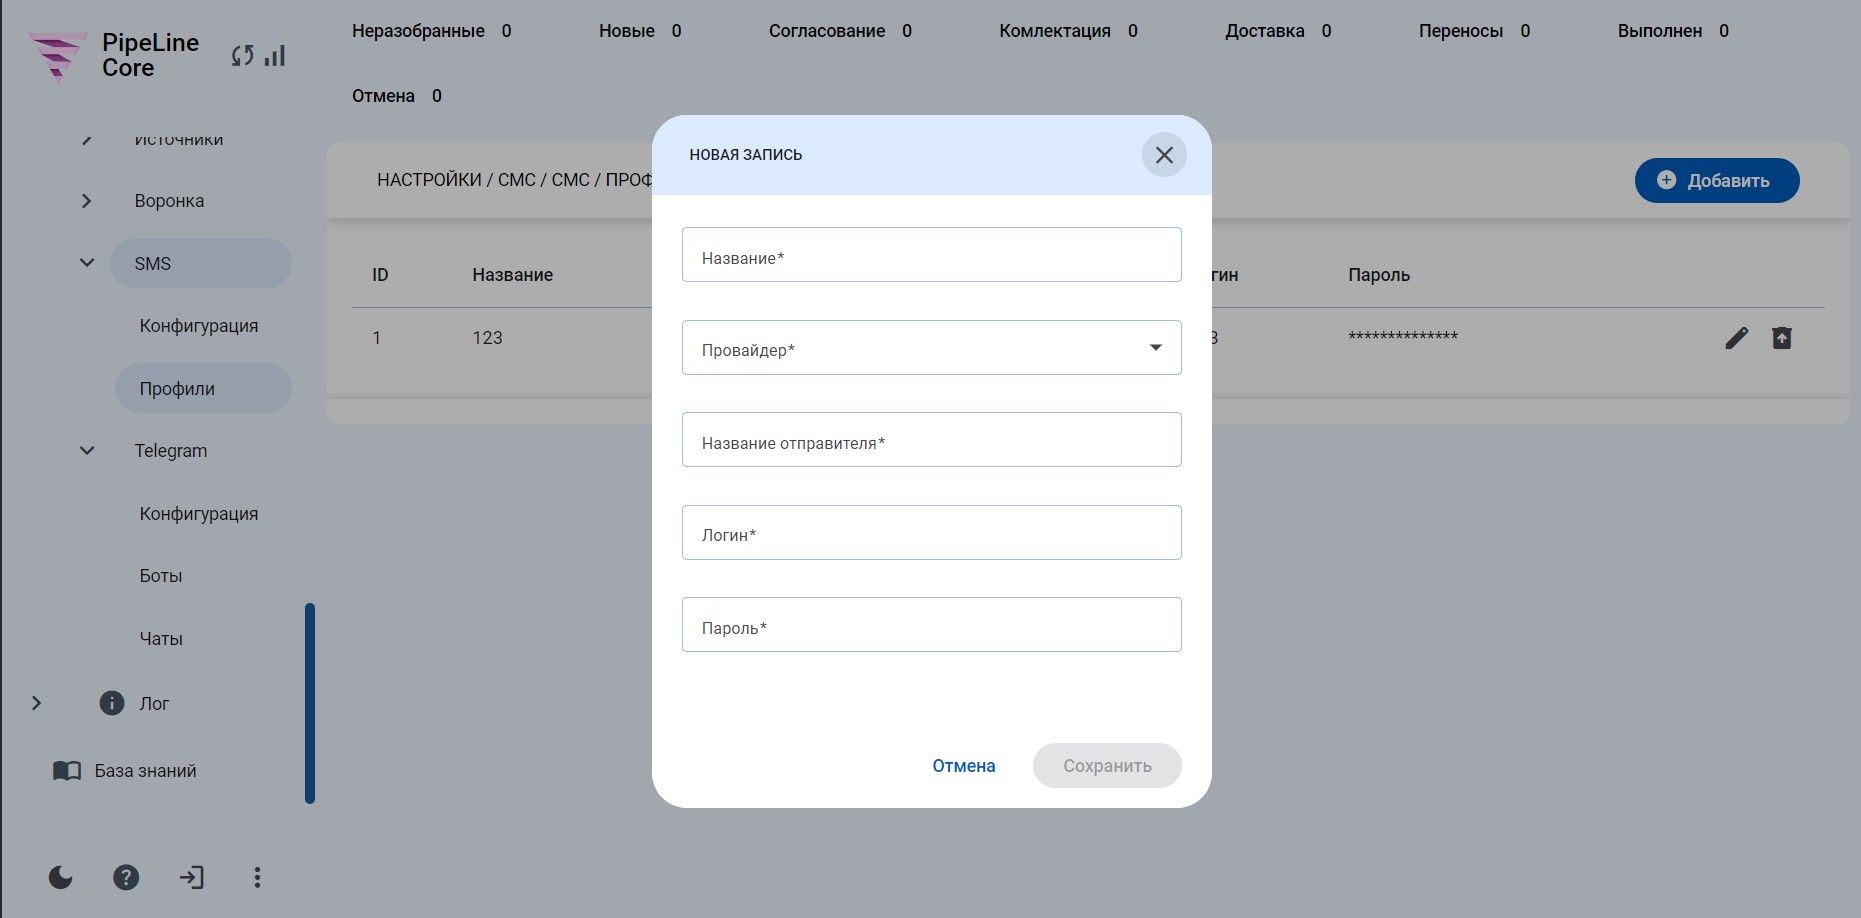Click the PipeLine Core logo icon
The width and height of the screenshot is (1861, 918).
57,55
